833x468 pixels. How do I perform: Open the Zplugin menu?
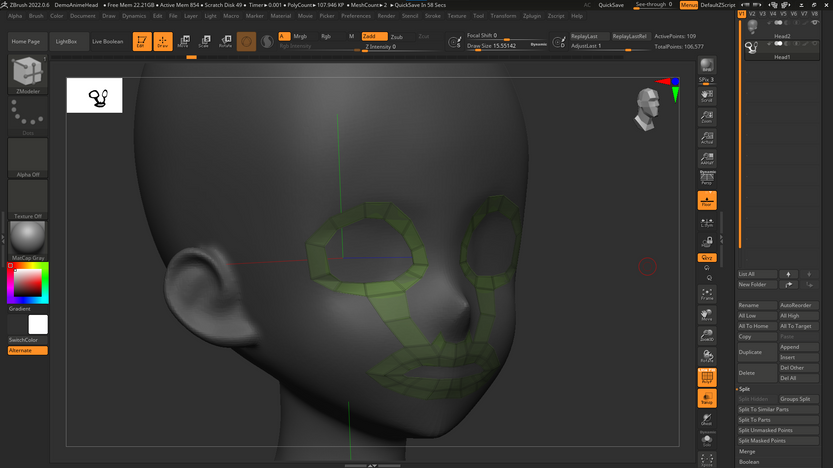(x=532, y=16)
